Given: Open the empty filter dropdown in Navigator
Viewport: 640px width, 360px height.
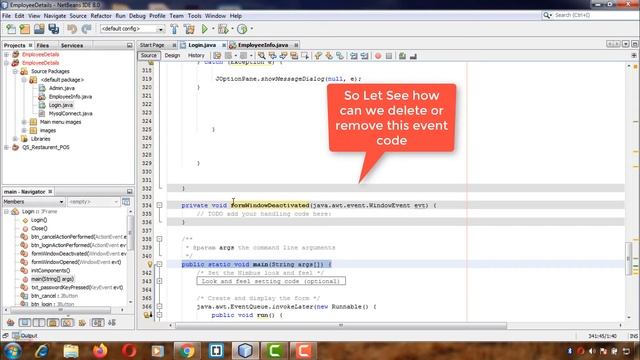Looking at the screenshot, I should point(93,202).
